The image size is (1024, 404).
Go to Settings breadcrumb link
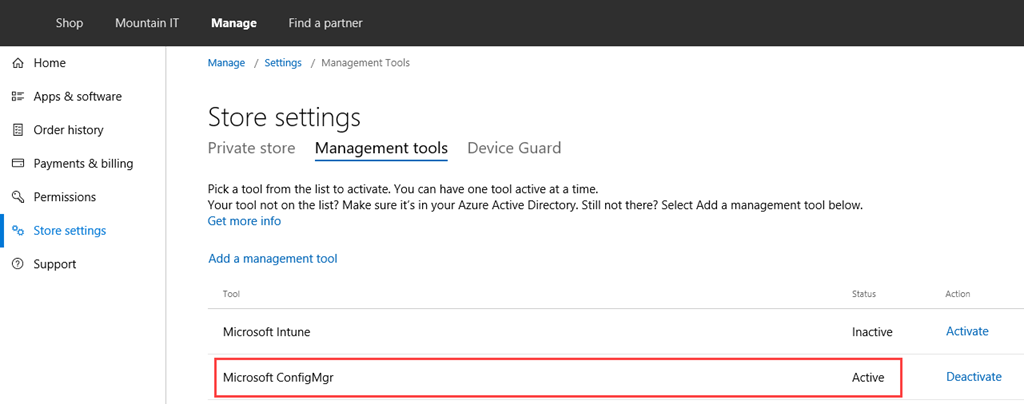pos(283,63)
